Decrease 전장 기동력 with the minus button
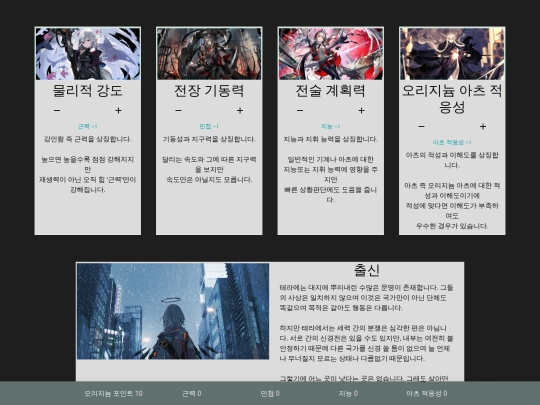This screenshot has width=540, height=405. (178, 111)
